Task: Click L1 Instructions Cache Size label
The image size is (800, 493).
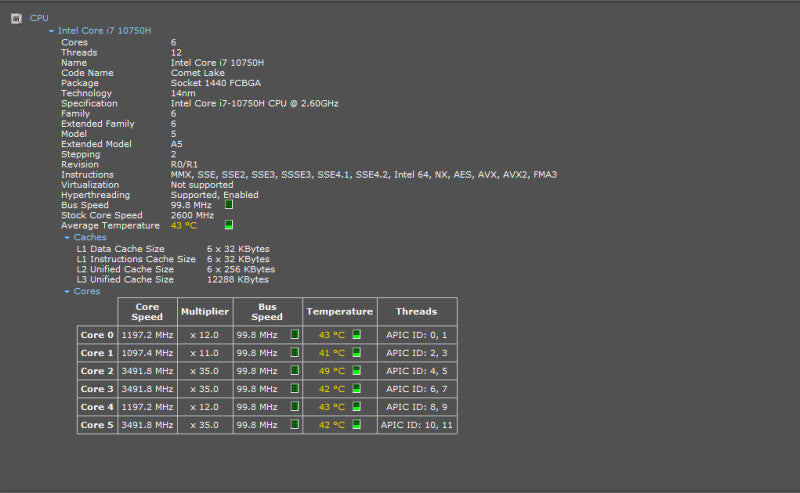Action: (x=136, y=259)
